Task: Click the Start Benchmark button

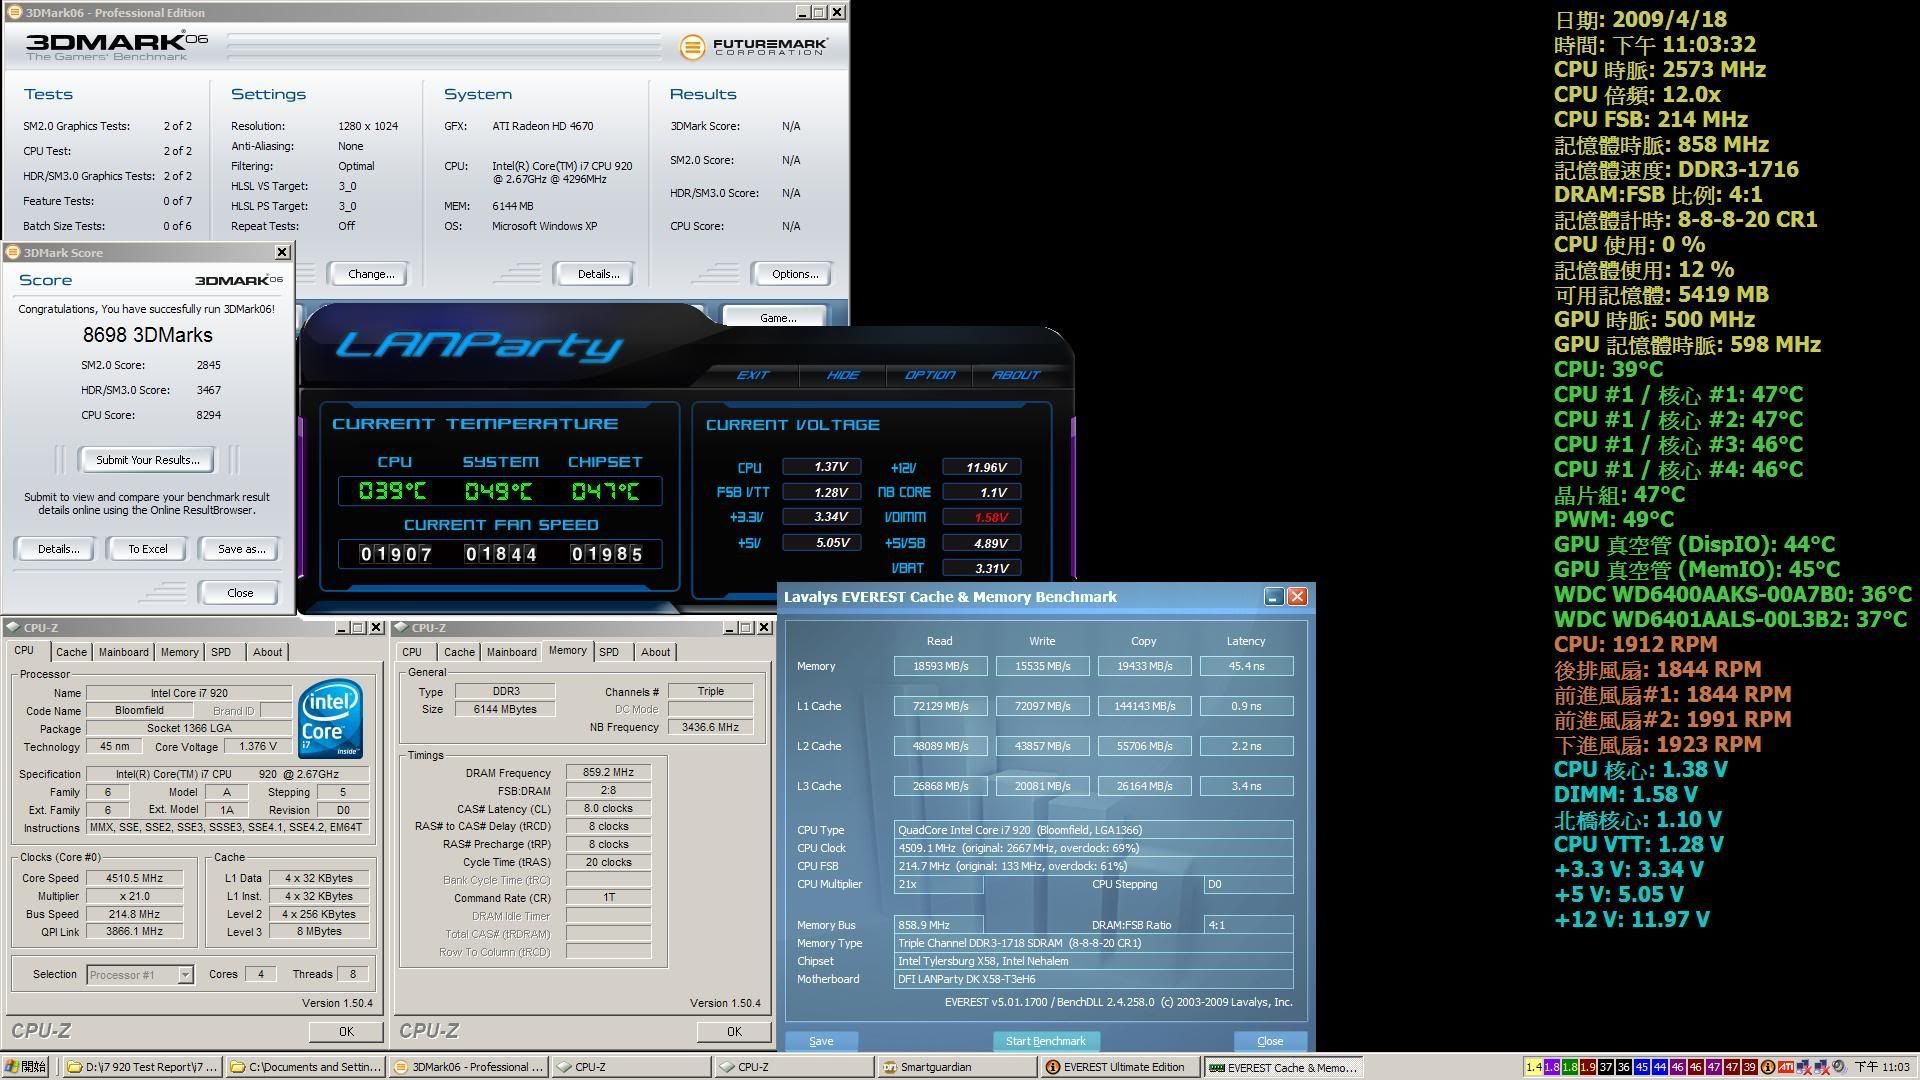Action: (1046, 1041)
